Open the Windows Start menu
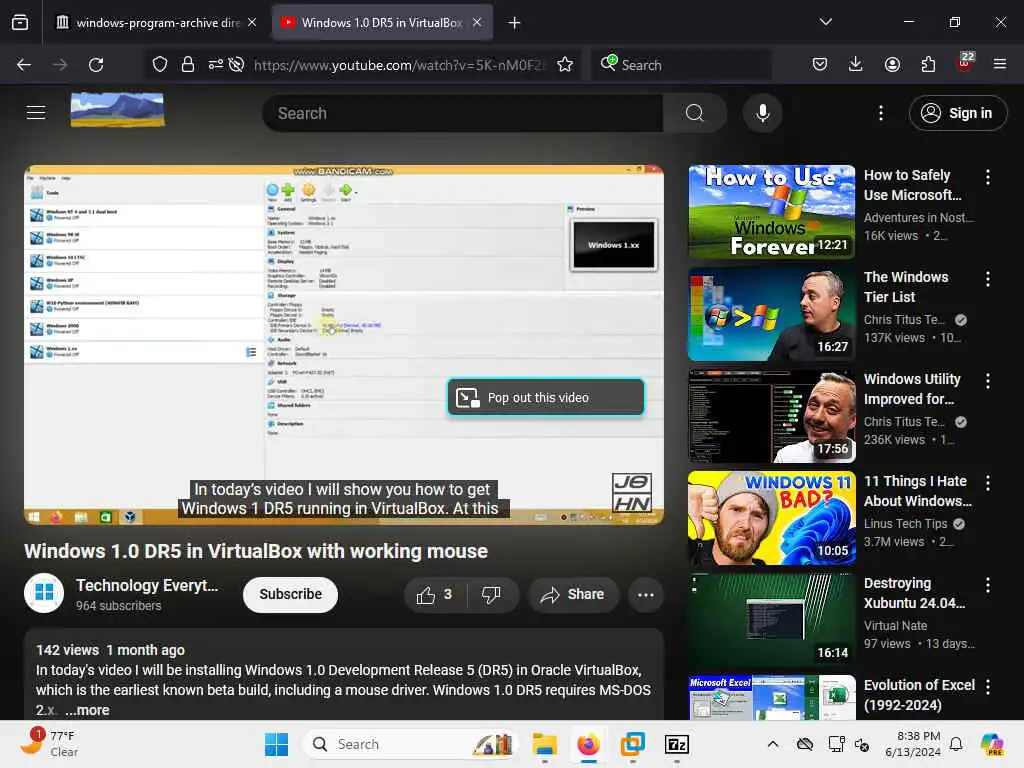Viewport: 1024px width, 768px height. tap(276, 744)
